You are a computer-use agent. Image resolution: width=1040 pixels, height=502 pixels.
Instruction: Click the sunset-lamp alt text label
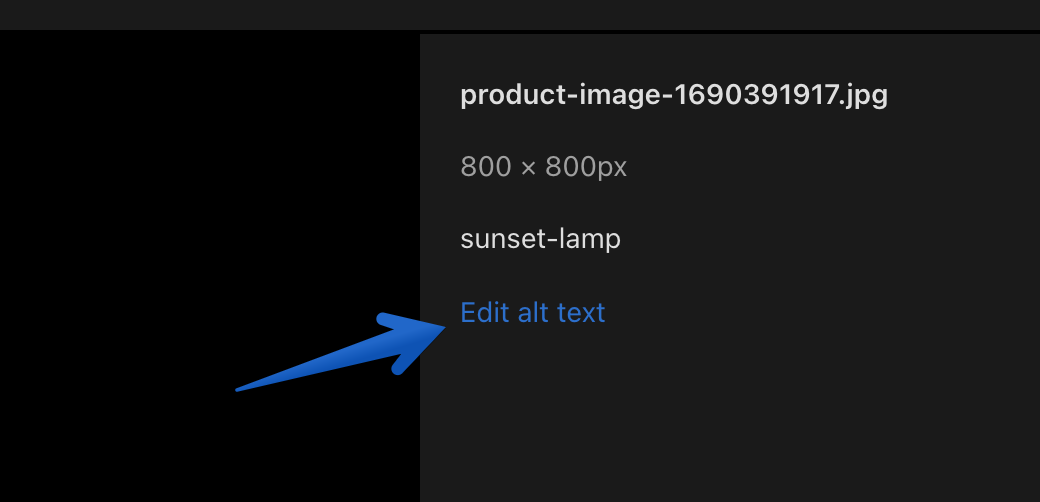click(x=540, y=239)
